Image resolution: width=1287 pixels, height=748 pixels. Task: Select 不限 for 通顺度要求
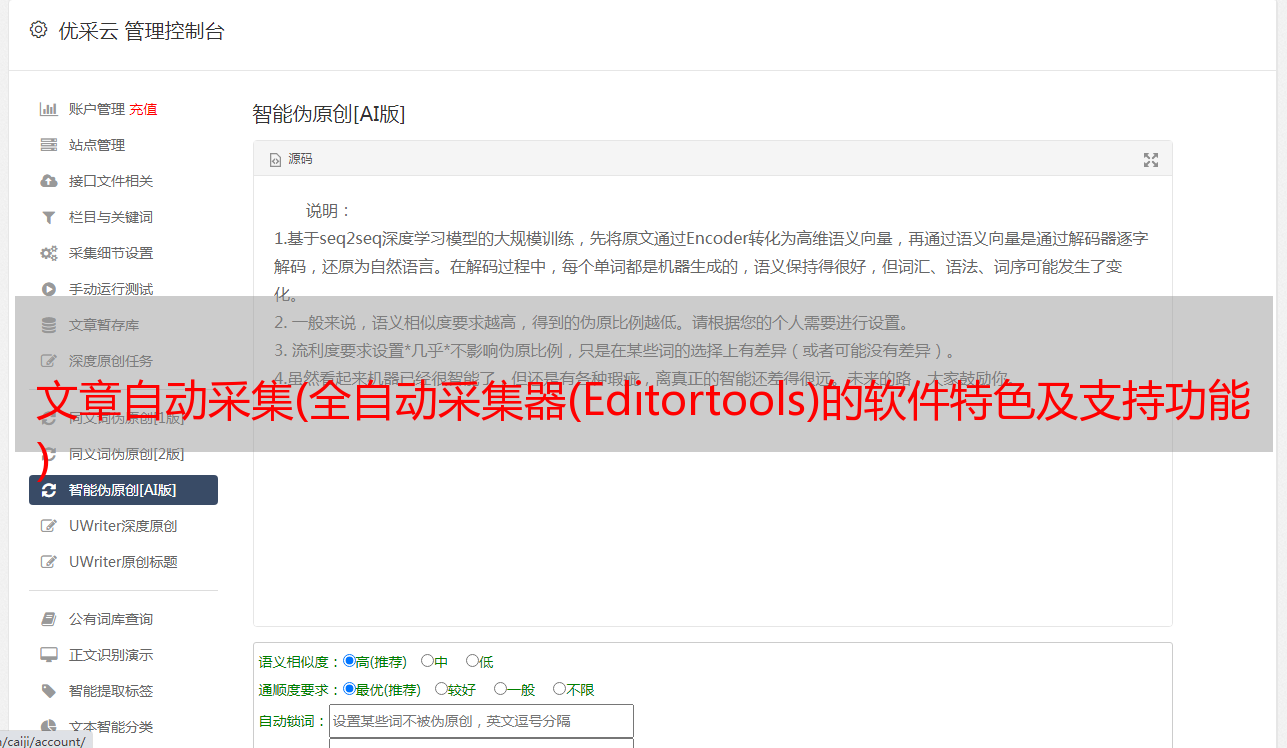tap(559, 689)
